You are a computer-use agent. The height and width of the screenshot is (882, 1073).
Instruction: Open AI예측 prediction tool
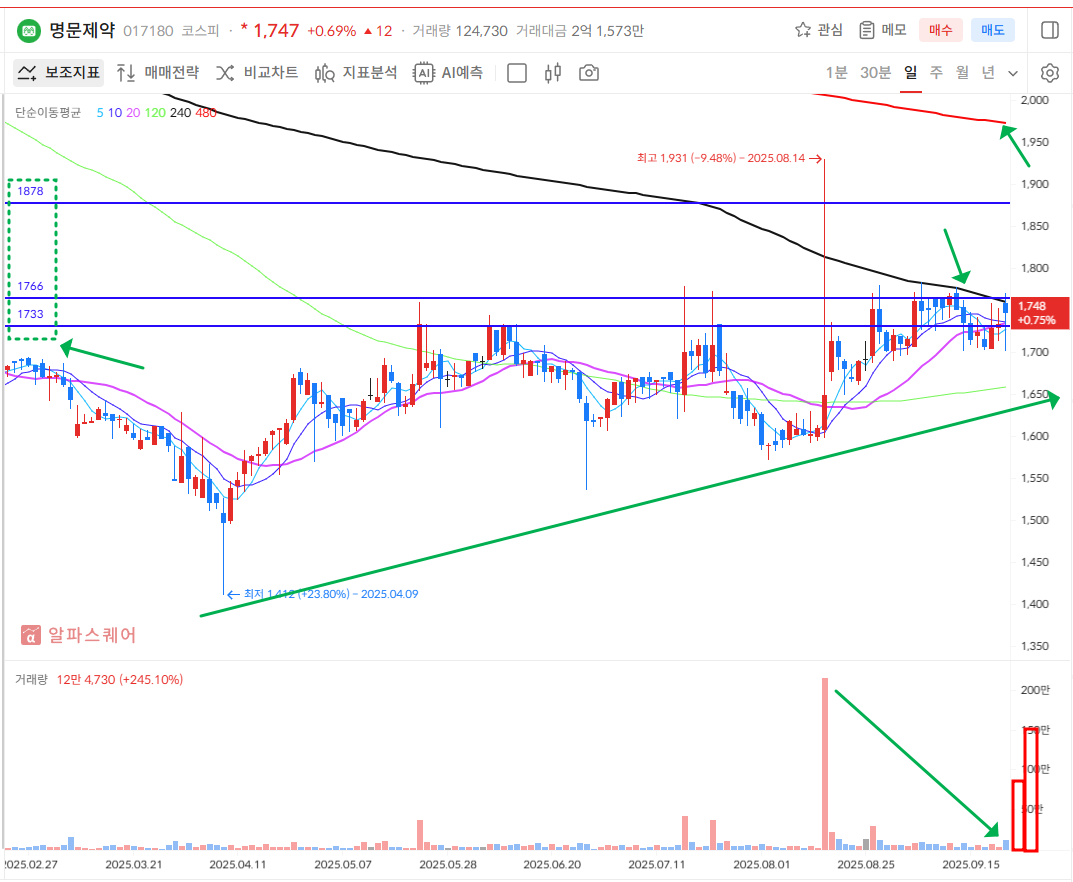point(448,73)
